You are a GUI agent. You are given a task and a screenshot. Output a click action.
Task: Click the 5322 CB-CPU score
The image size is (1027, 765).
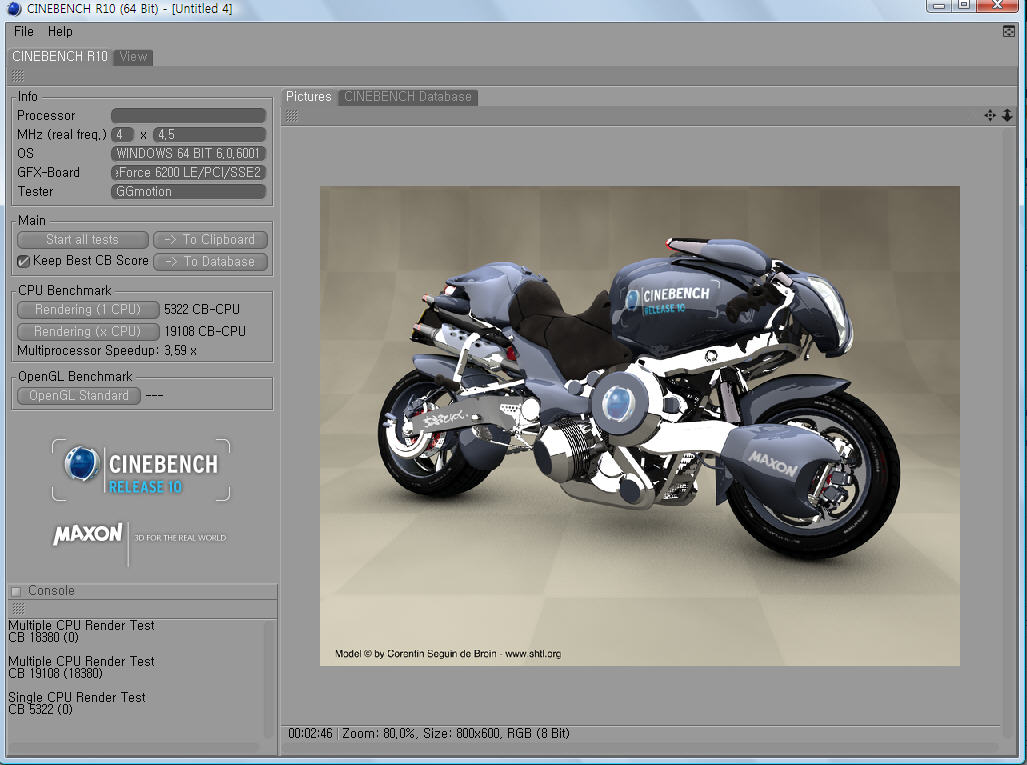coord(202,309)
